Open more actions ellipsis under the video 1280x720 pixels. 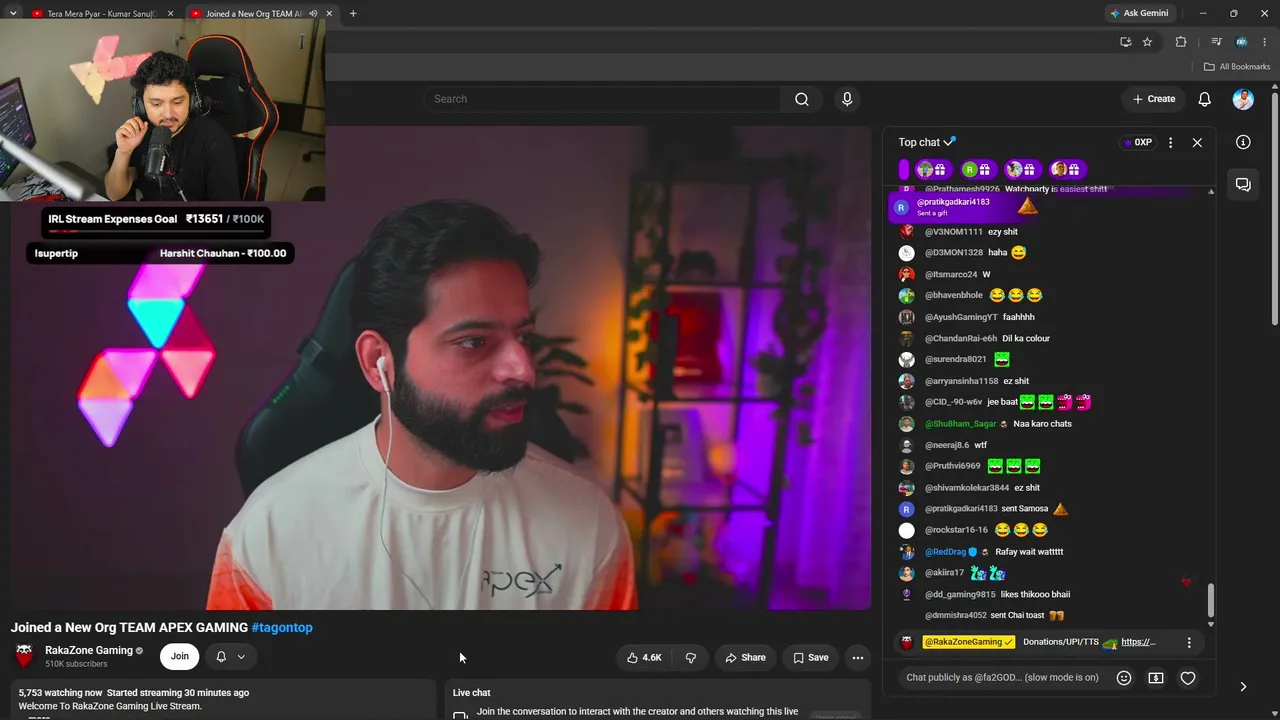[857, 657]
